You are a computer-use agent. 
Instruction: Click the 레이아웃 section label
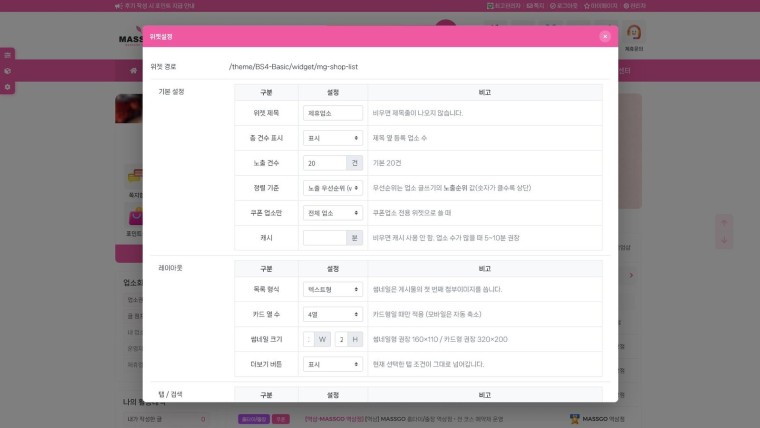point(170,268)
